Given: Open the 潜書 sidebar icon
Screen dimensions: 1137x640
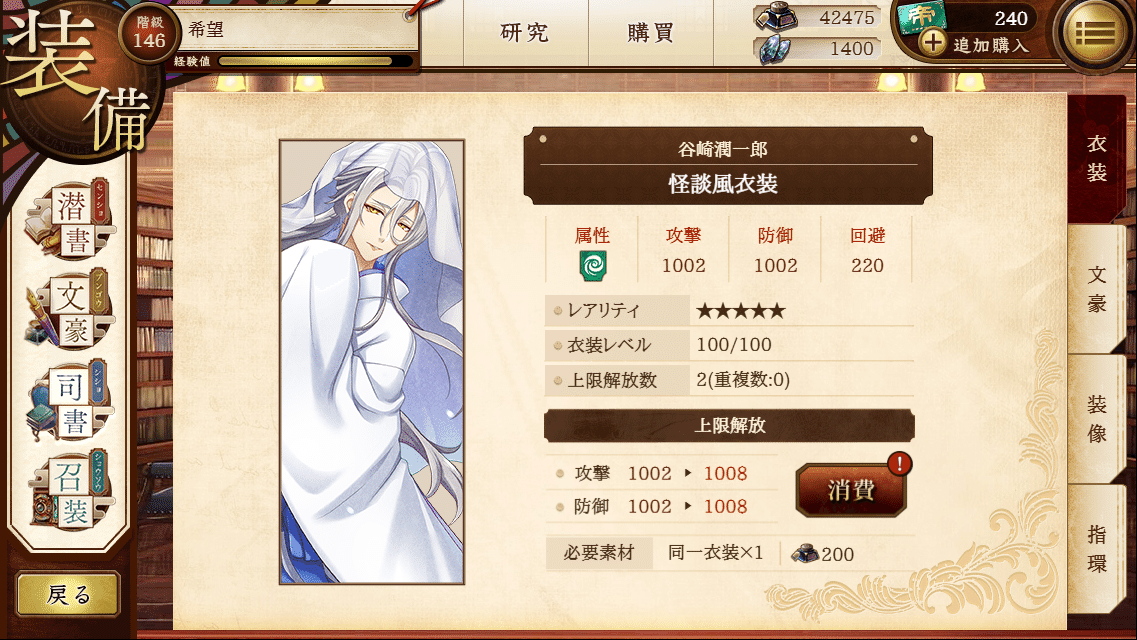Looking at the screenshot, I should [67, 221].
